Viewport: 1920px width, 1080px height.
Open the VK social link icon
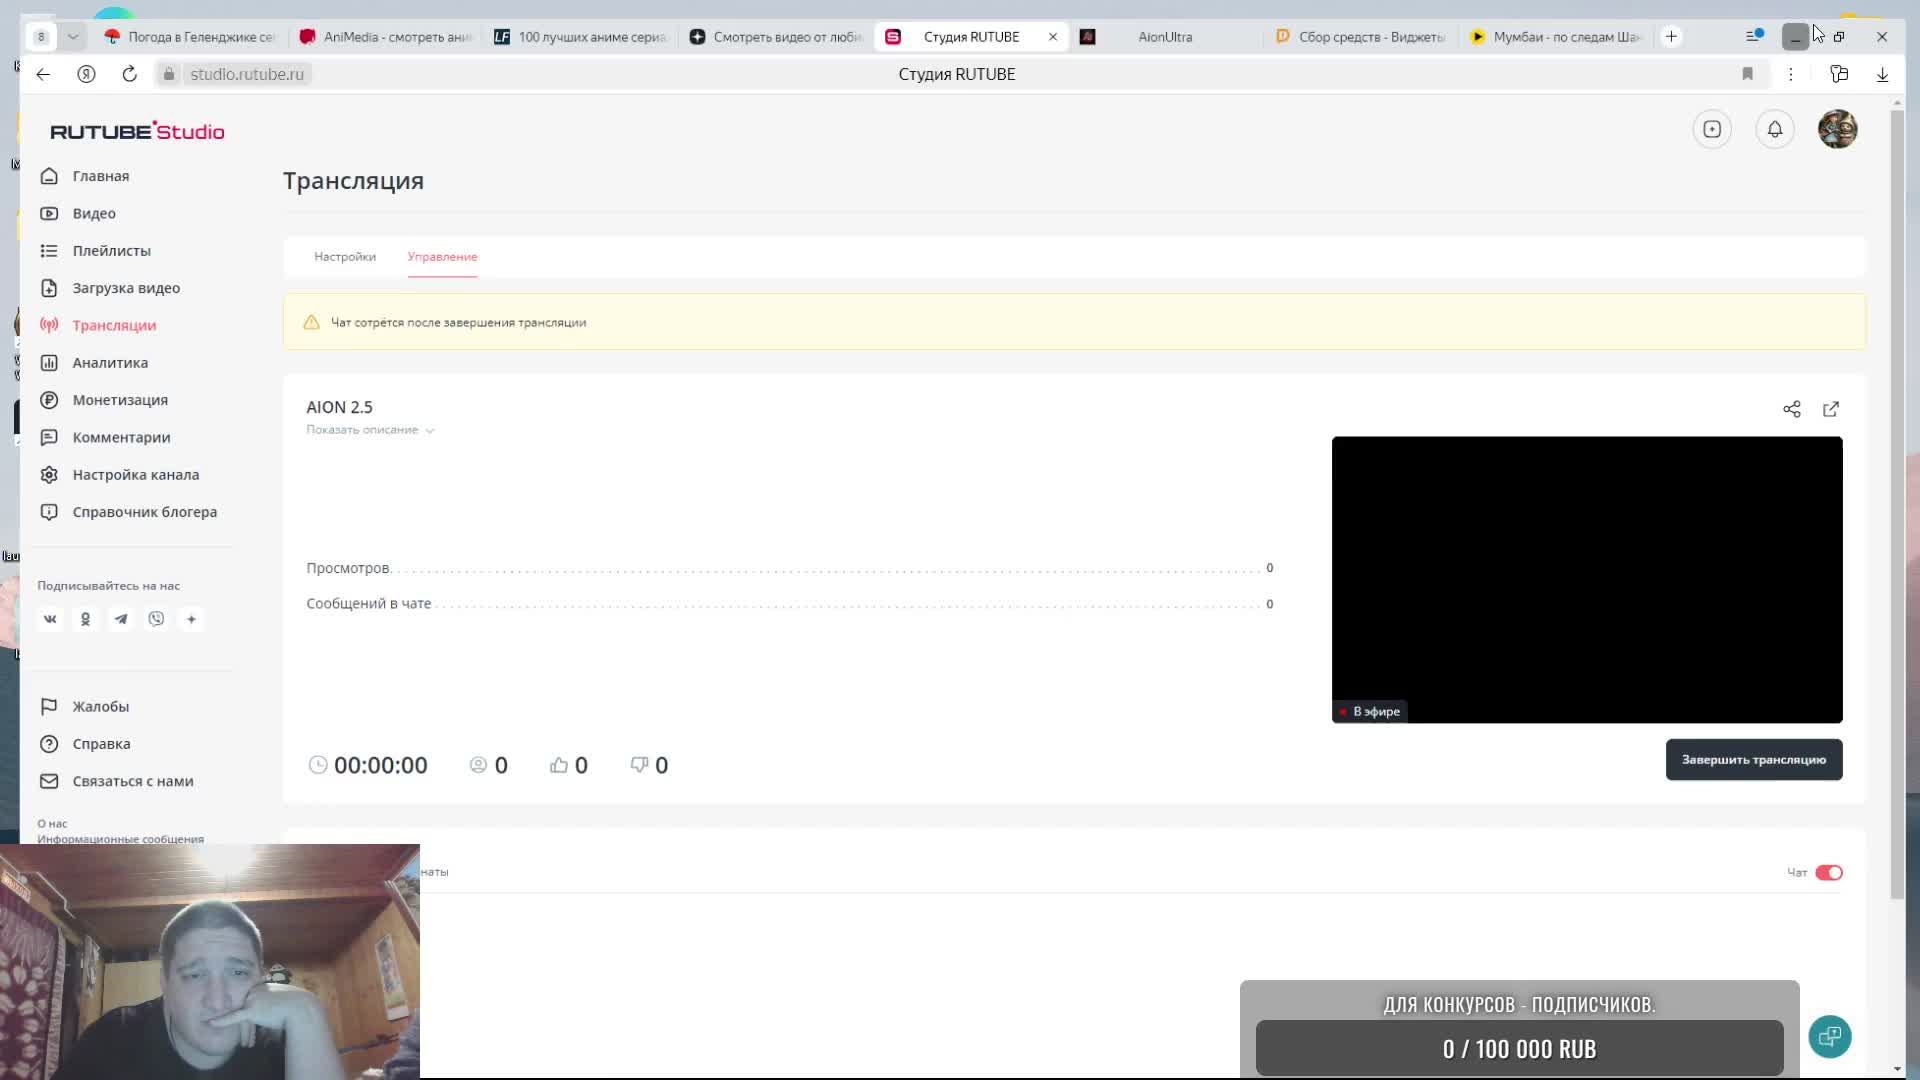[x=50, y=619]
